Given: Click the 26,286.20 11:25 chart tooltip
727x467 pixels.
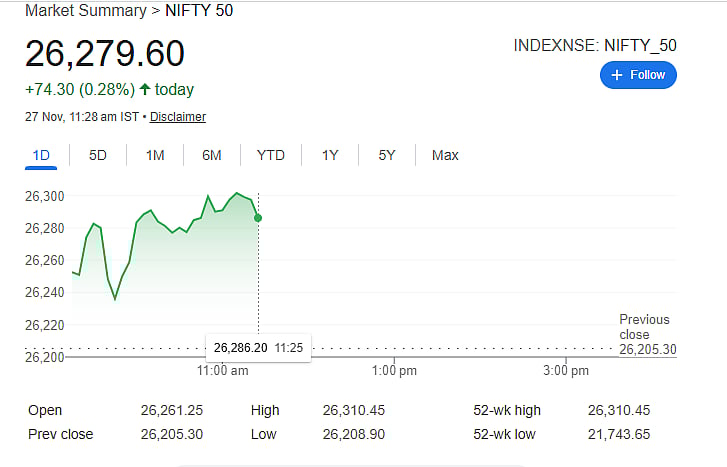Looking at the screenshot, I should pos(258,348).
